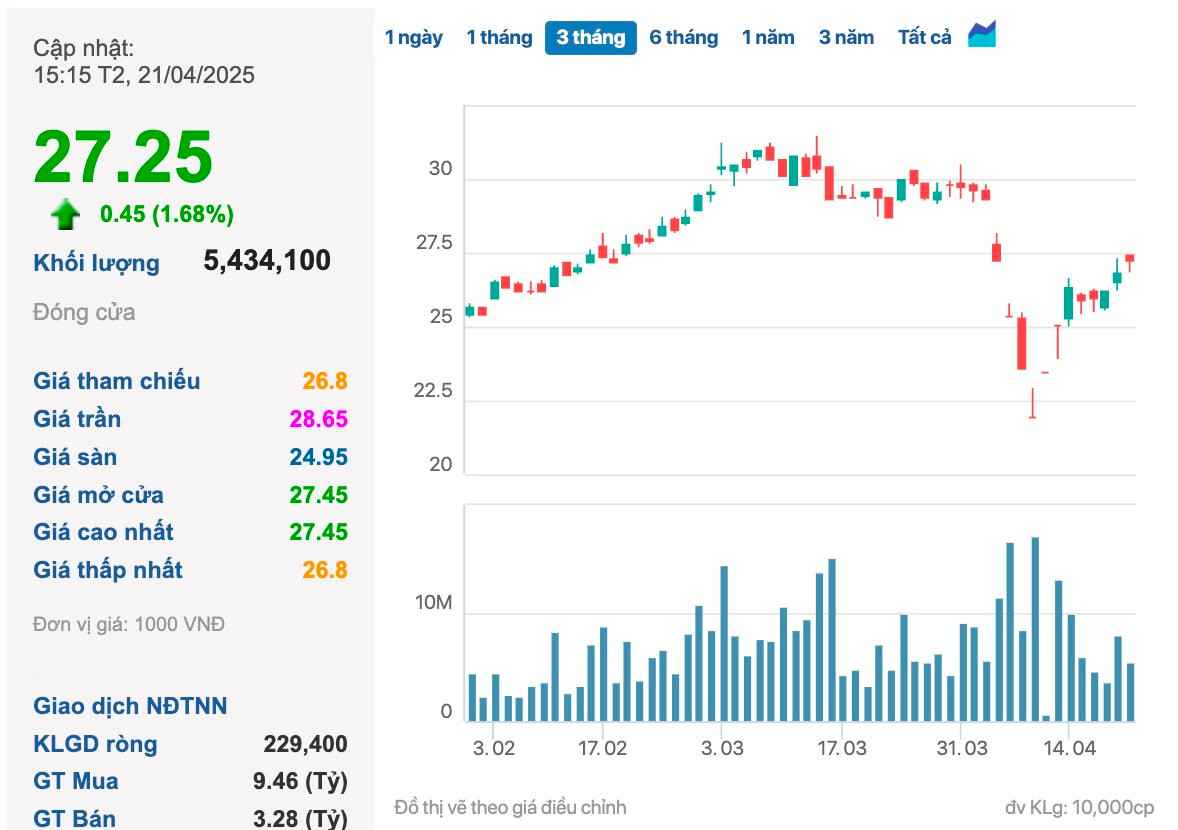This screenshot has width=1178, height=830.
Task: Switch to the 1 năm range
Action: coord(768,36)
